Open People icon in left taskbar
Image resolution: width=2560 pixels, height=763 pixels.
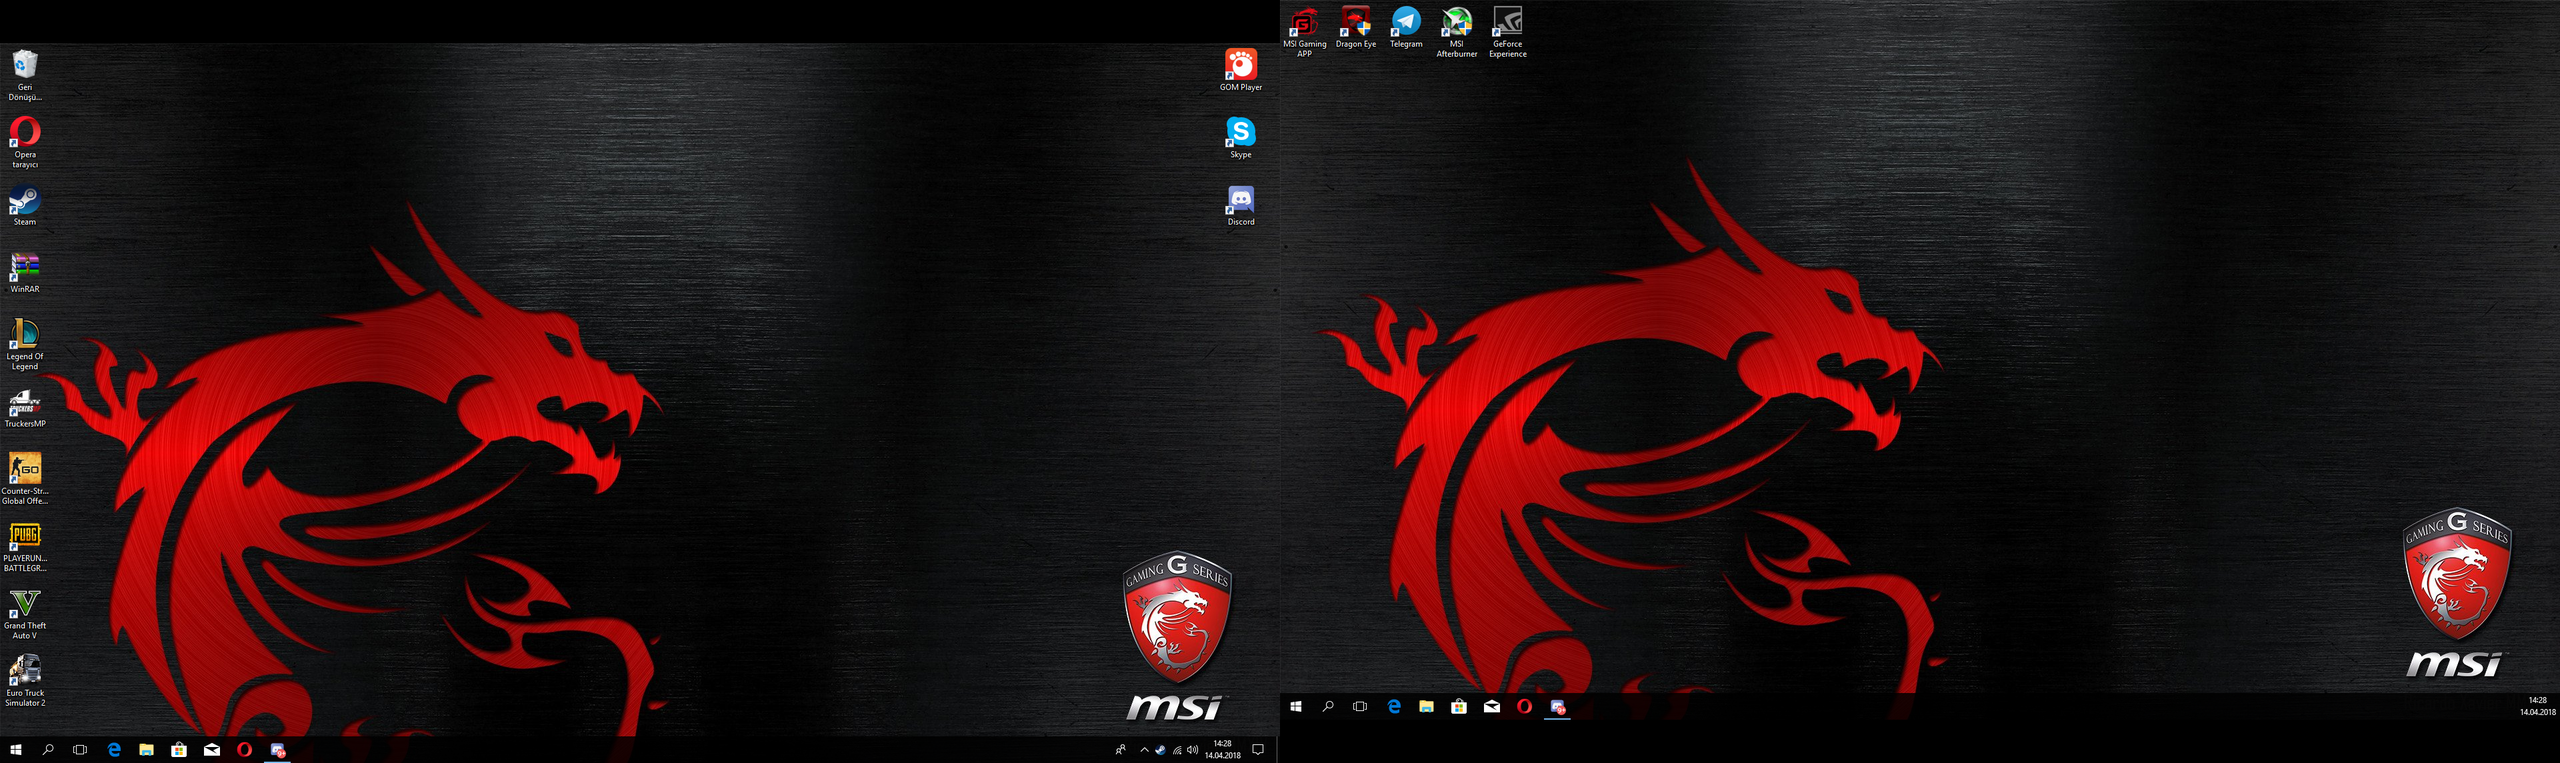click(1120, 750)
